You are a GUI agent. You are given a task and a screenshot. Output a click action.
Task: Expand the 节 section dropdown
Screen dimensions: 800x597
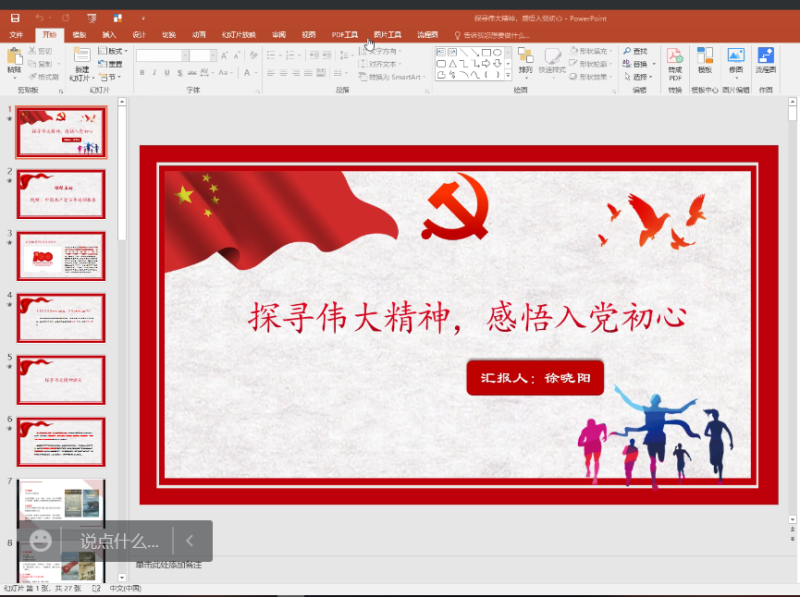111,77
